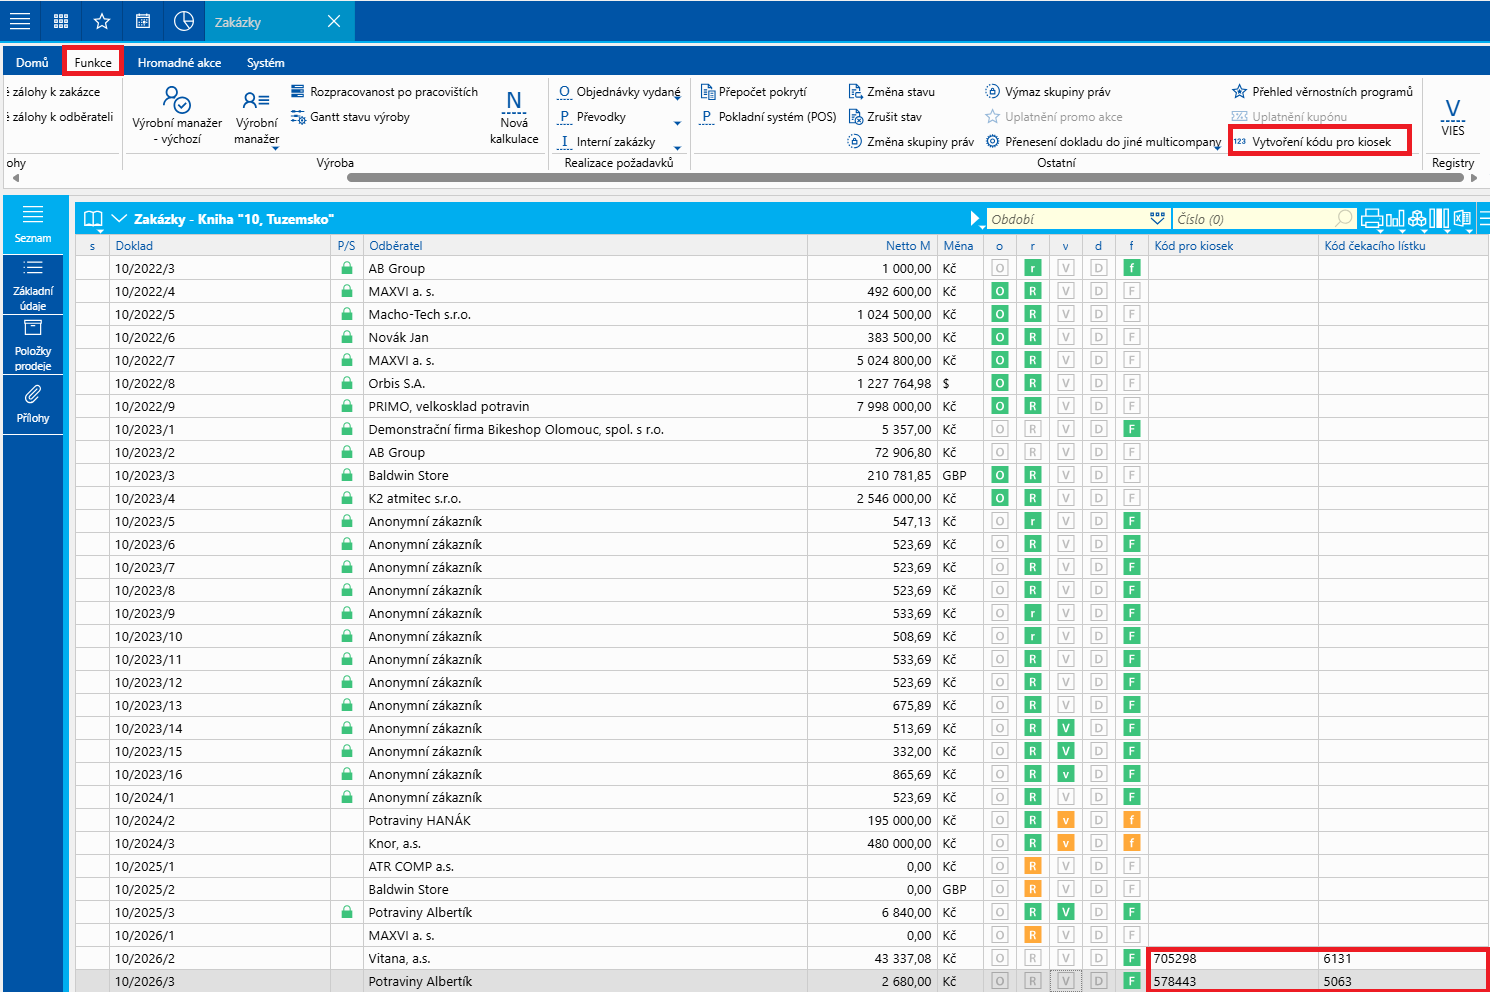Open the VIES registry check
The image size is (1490, 992).
1453,117
